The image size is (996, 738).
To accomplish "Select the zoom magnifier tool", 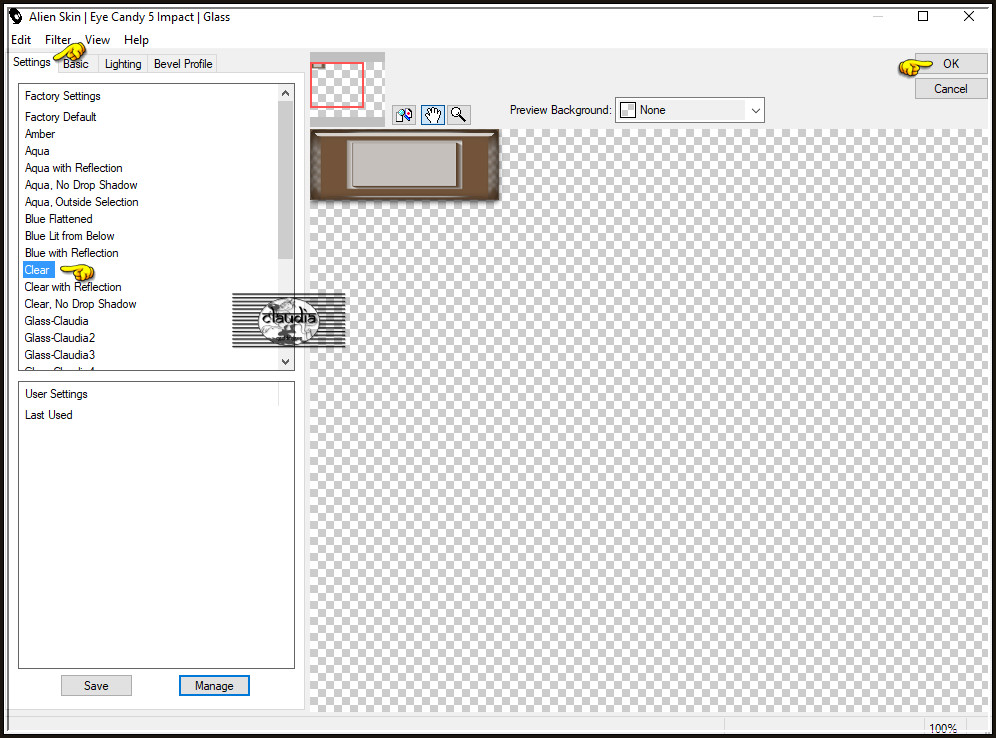I will [x=459, y=115].
